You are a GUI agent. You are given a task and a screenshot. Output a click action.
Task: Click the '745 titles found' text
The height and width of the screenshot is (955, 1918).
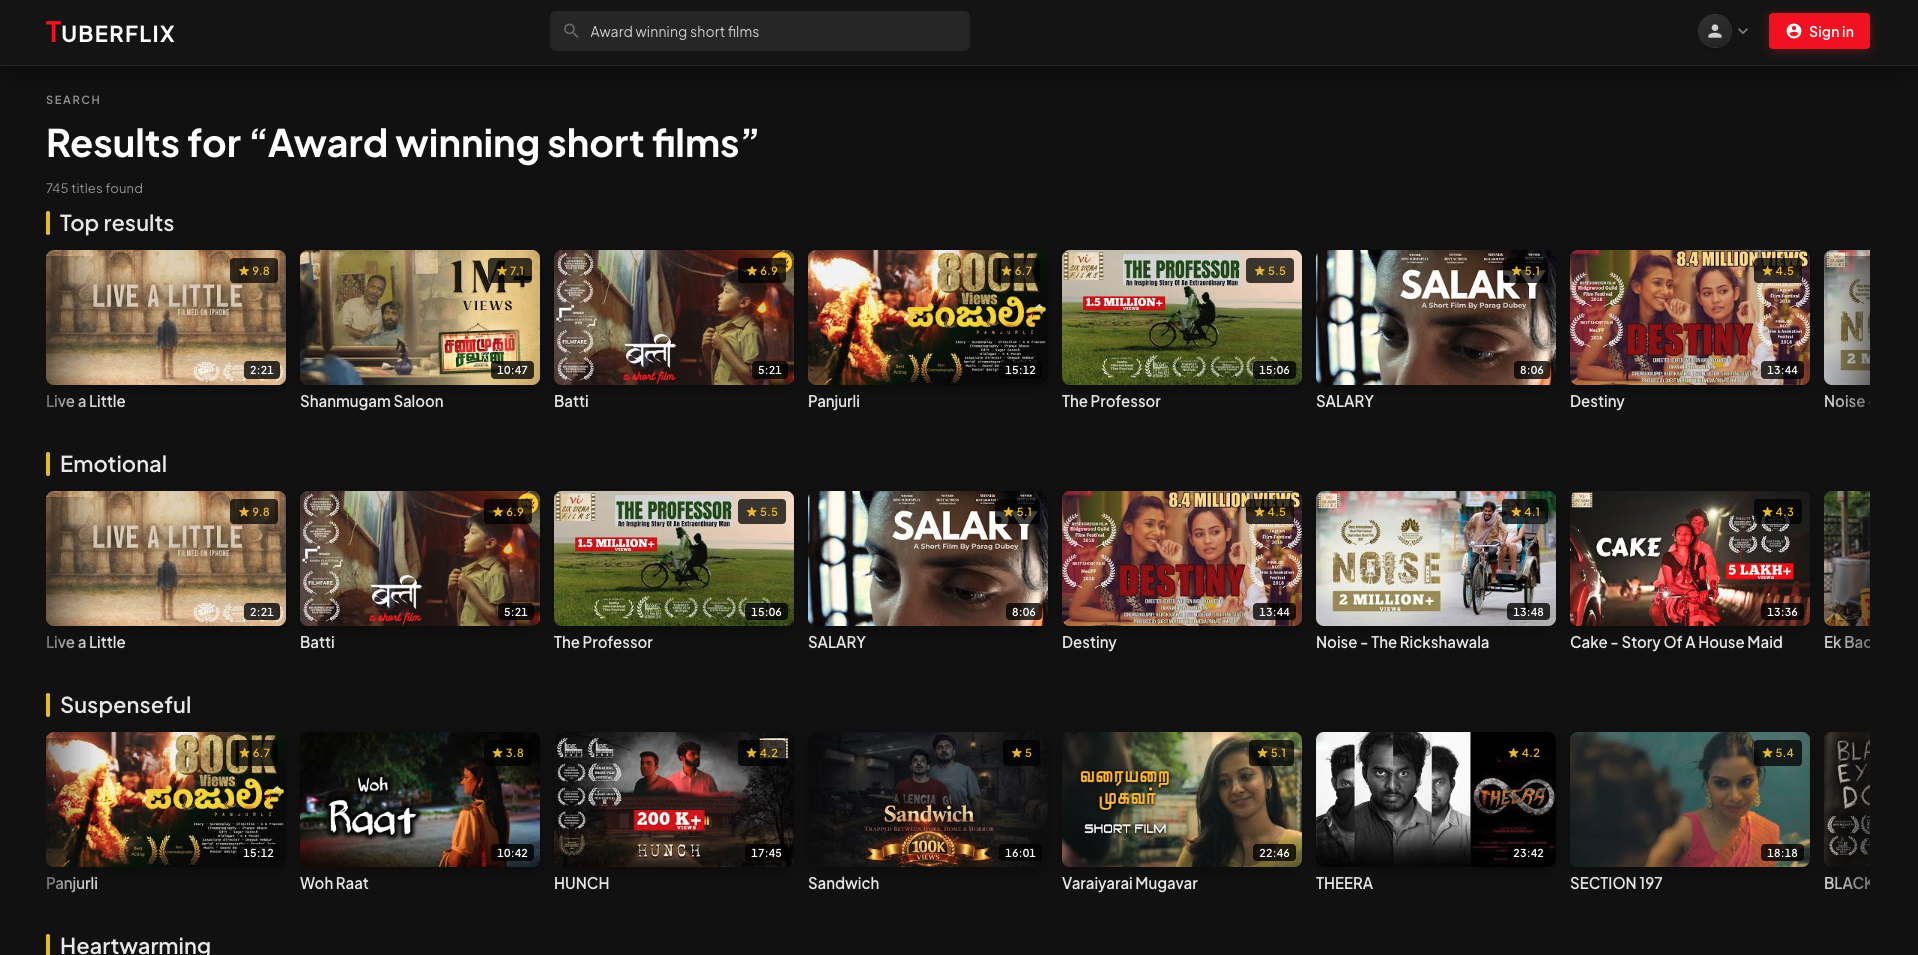coord(94,188)
